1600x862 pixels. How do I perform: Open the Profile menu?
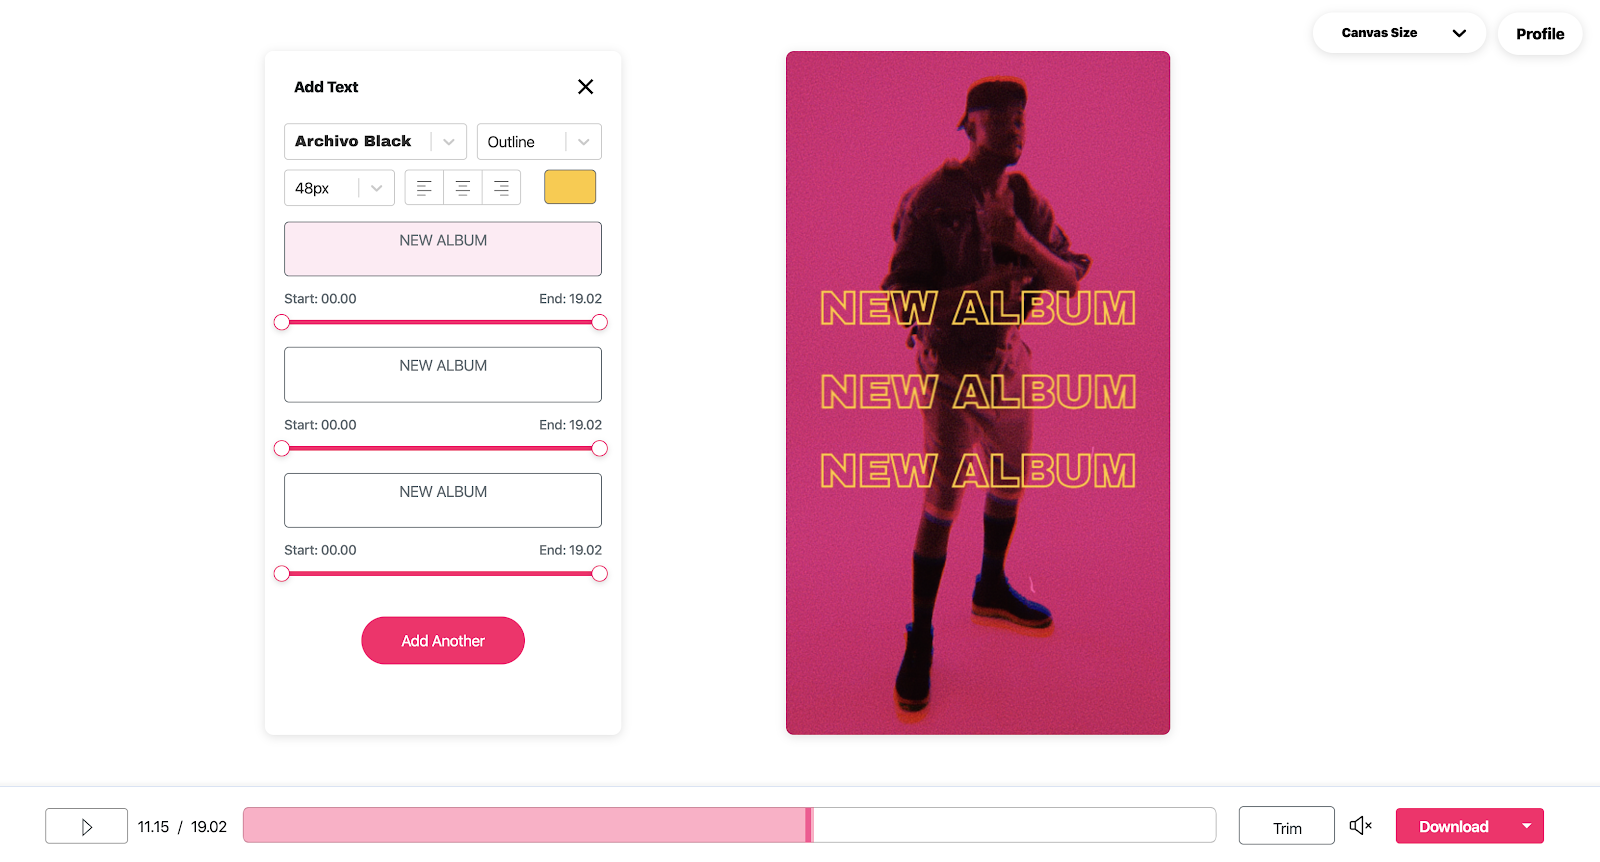[x=1540, y=34]
